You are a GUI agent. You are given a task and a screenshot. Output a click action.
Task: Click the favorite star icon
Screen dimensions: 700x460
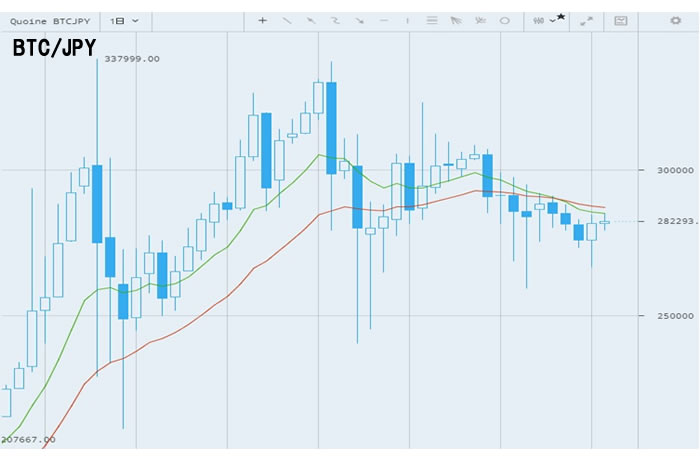(x=561, y=17)
